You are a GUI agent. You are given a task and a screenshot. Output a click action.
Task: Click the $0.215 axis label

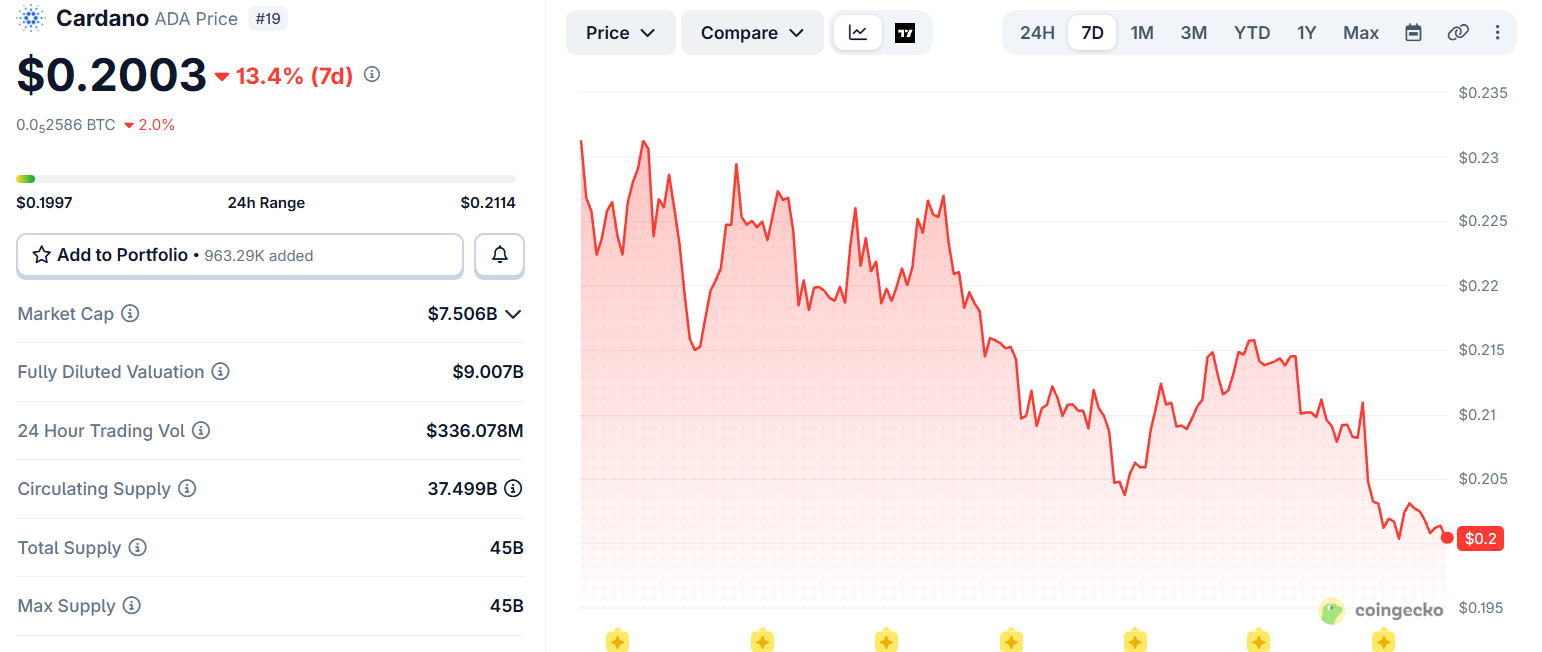[1483, 350]
